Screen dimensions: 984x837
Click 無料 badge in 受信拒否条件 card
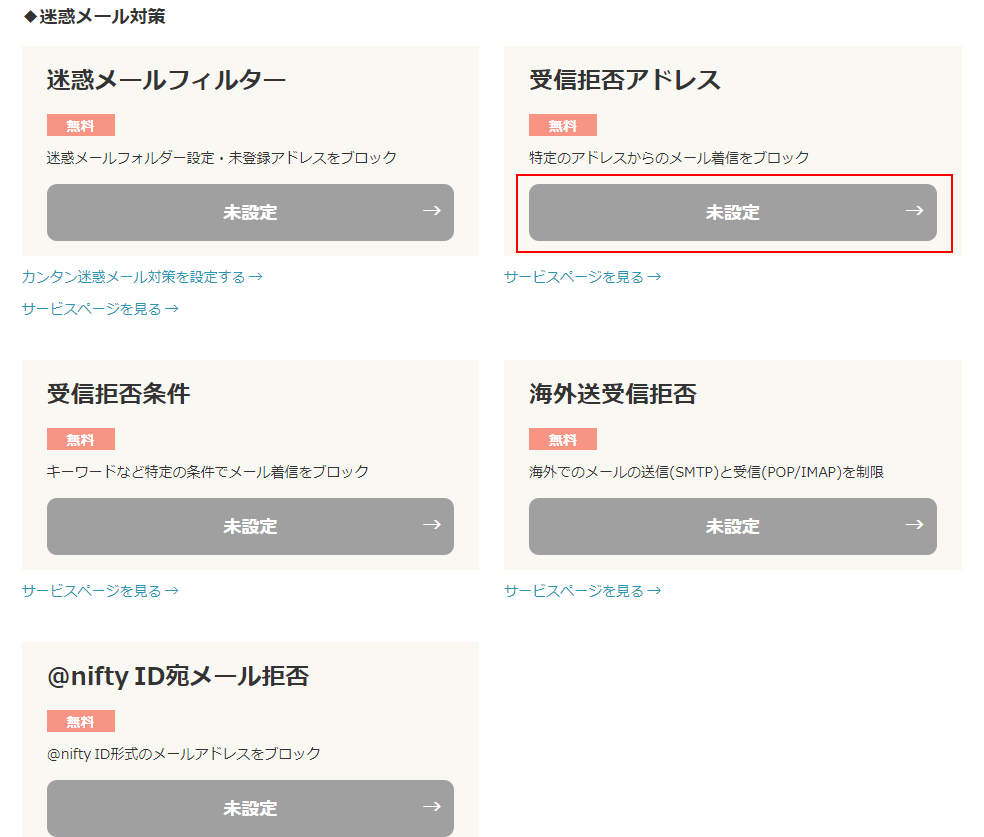pyautogui.click(x=81, y=439)
